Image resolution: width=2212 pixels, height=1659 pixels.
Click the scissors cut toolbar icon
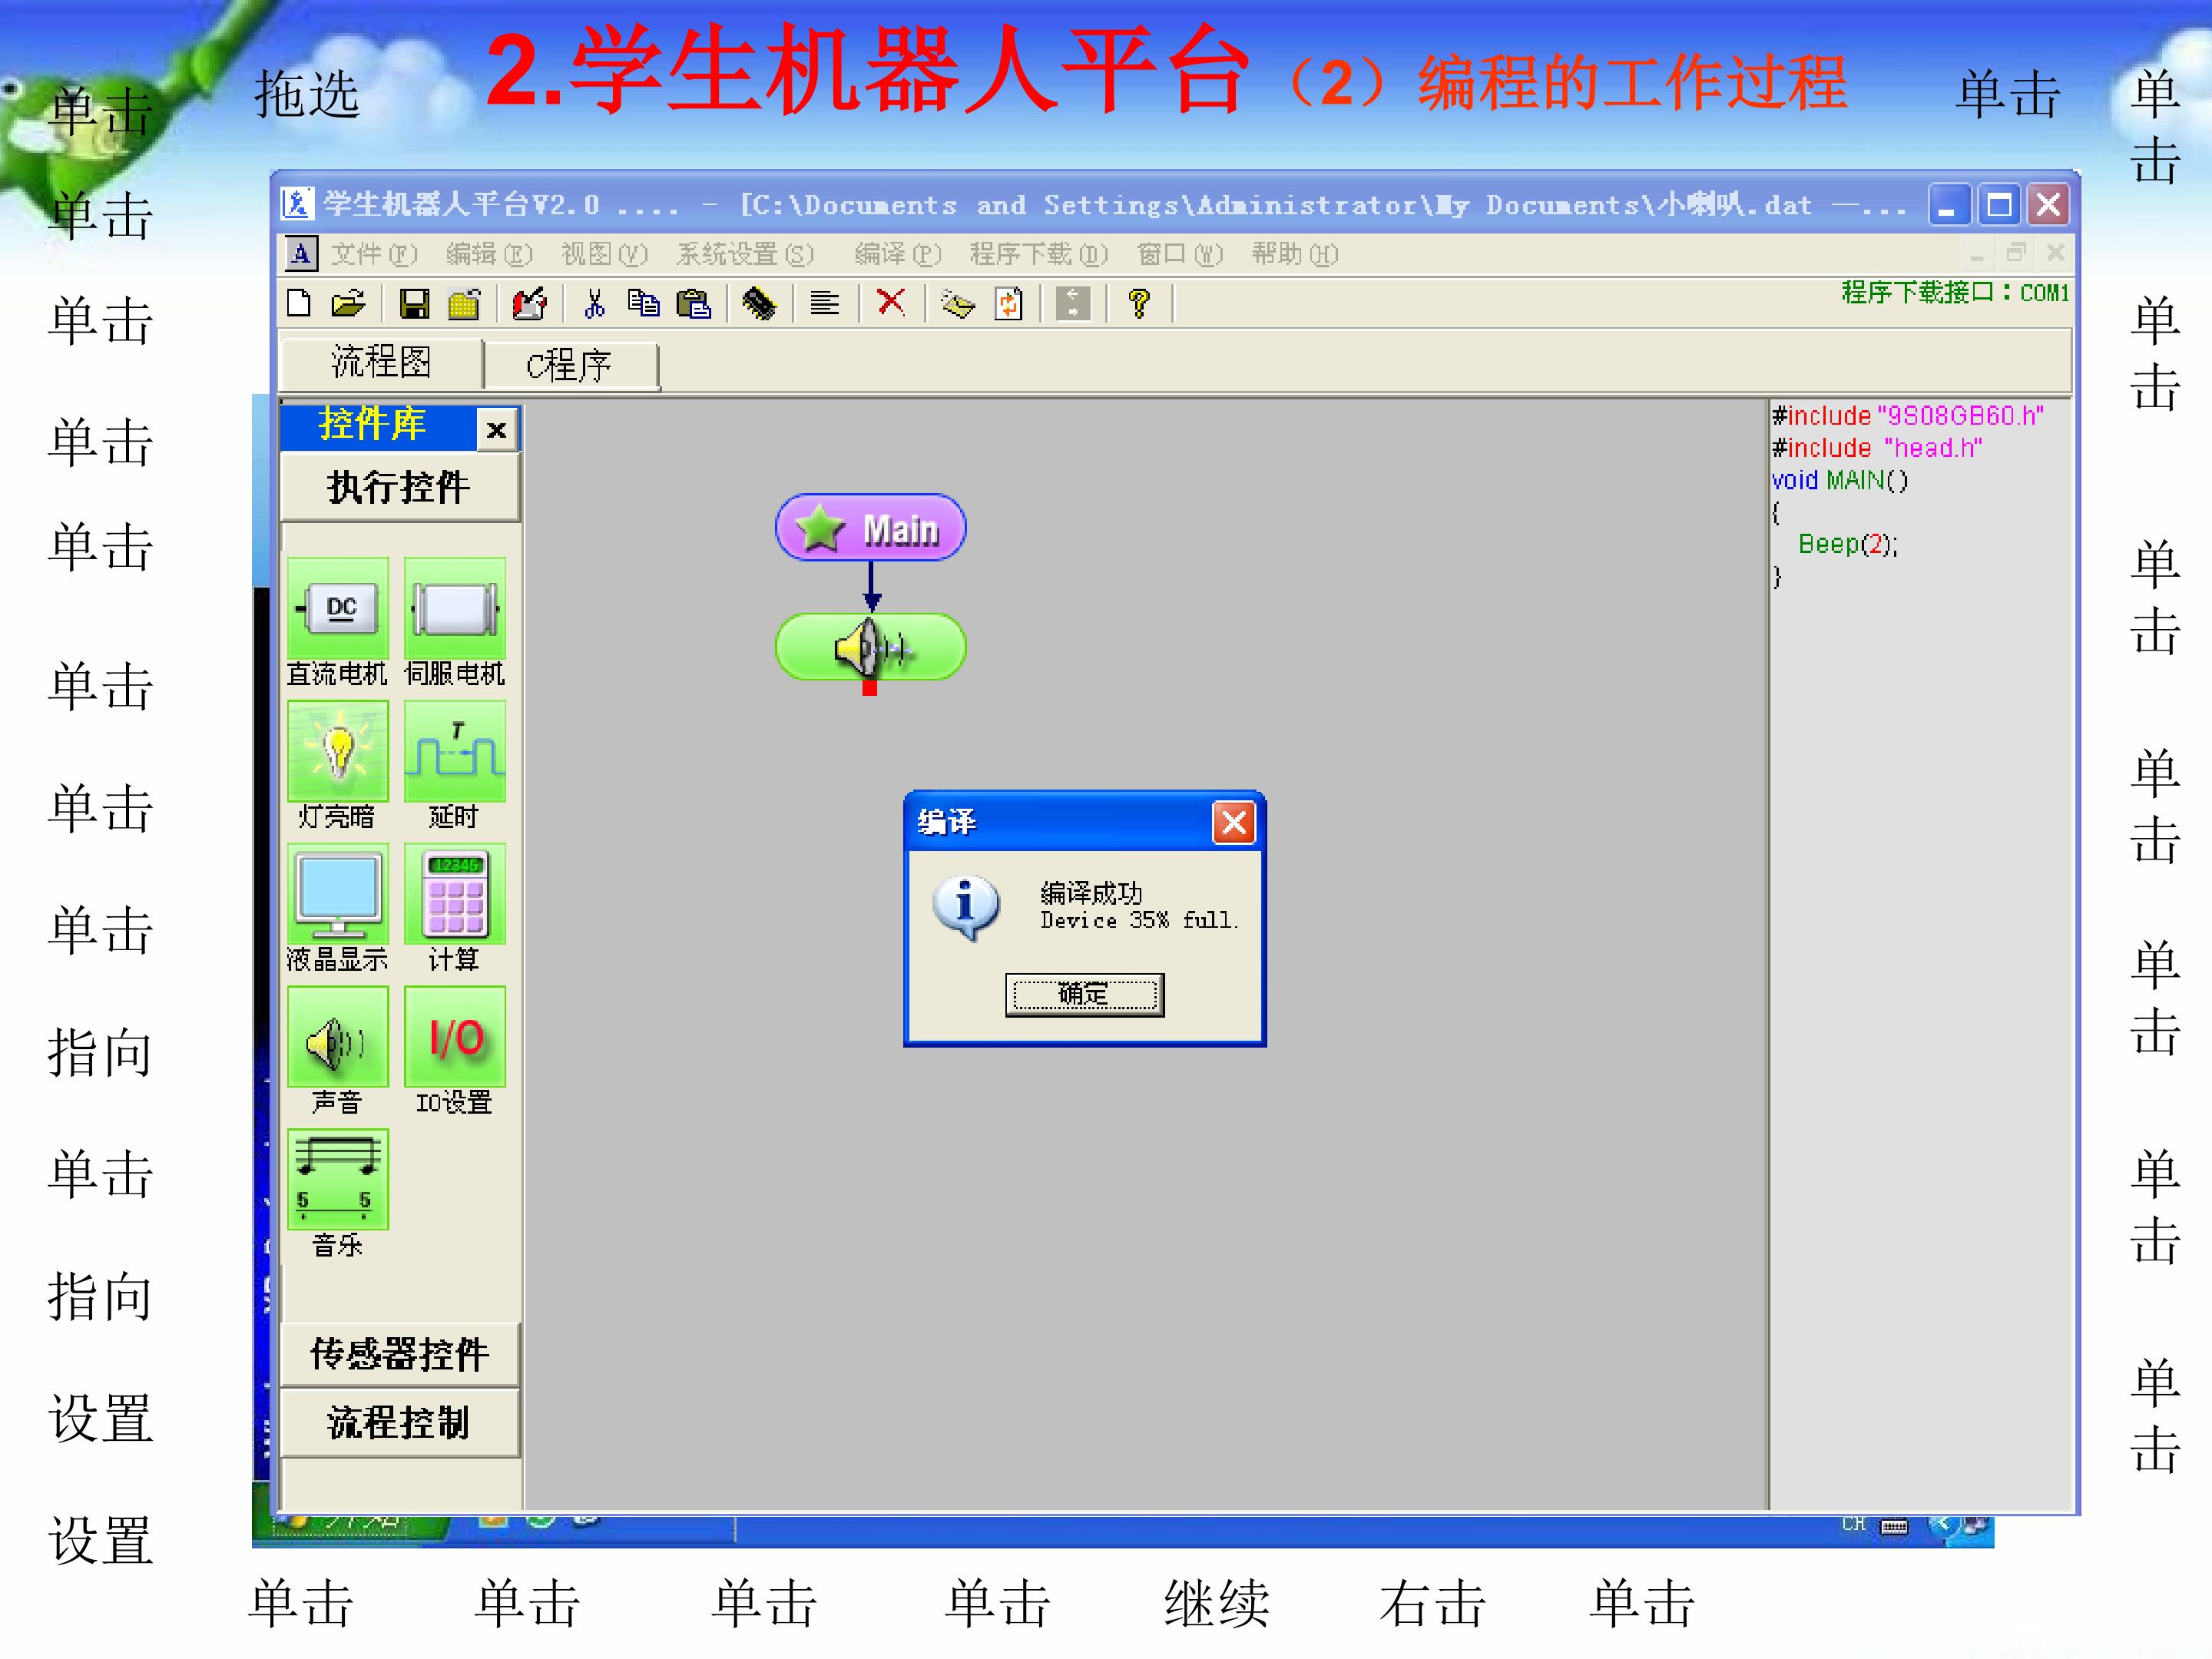point(594,303)
